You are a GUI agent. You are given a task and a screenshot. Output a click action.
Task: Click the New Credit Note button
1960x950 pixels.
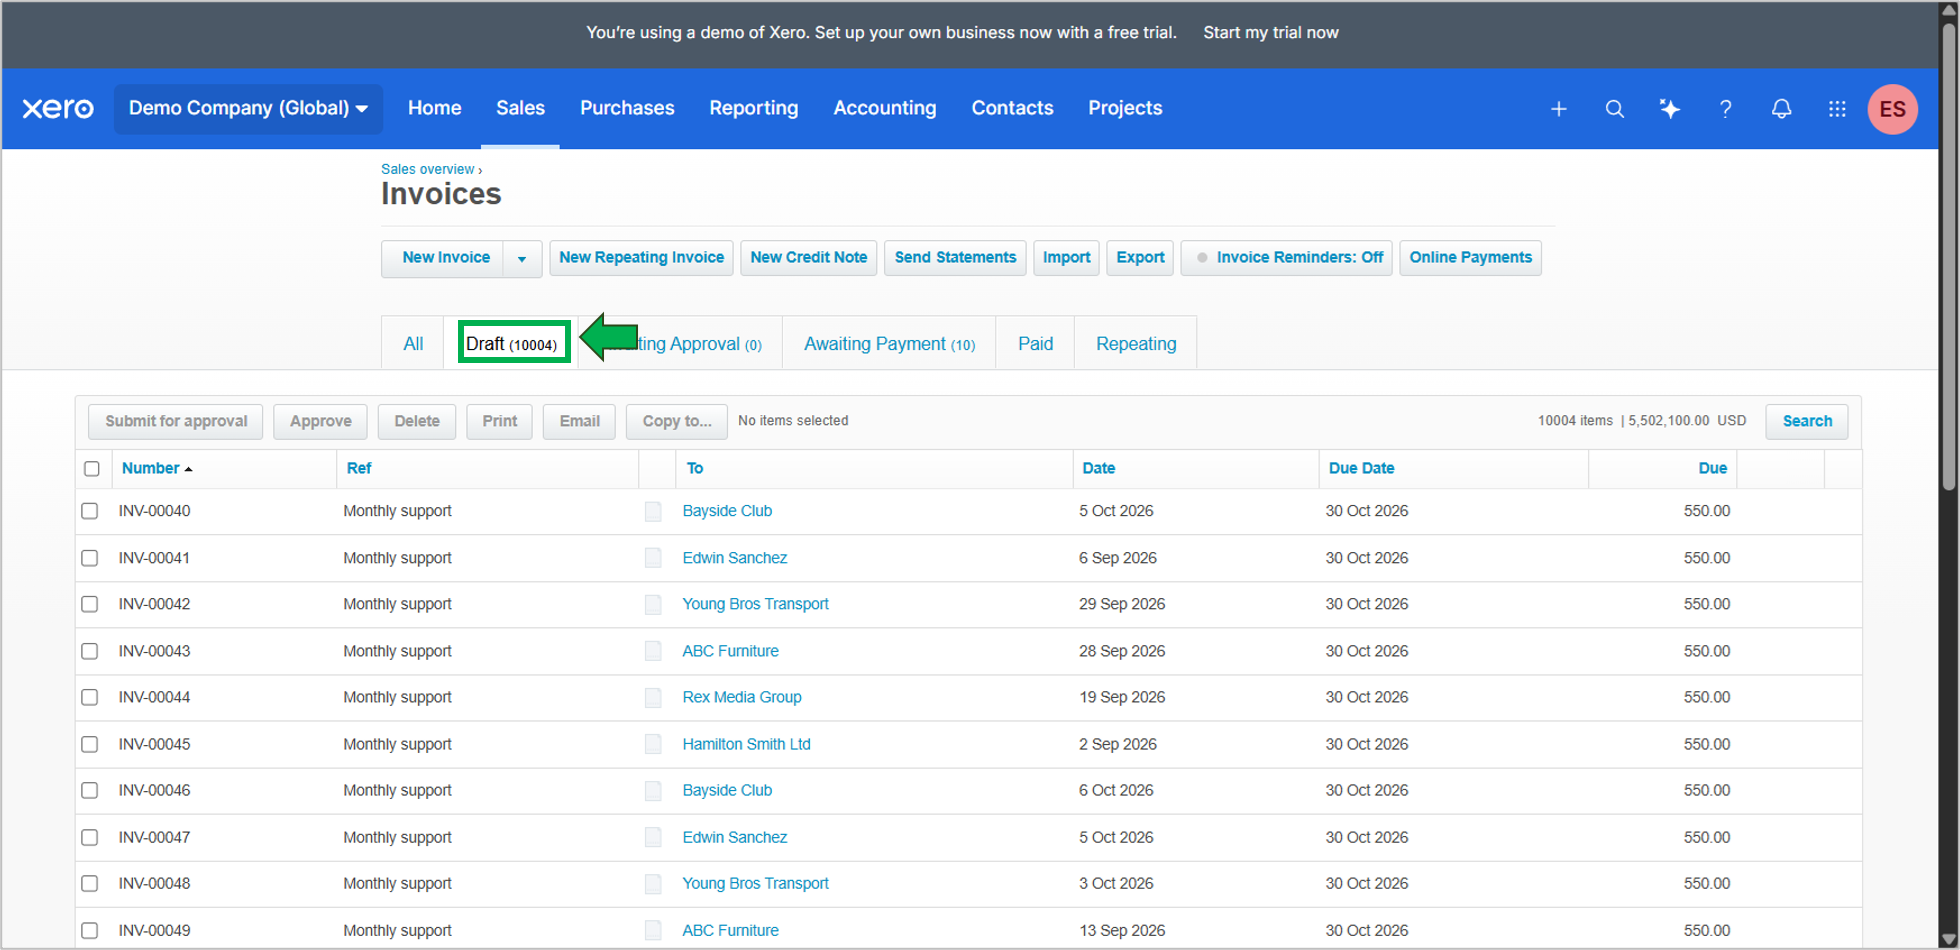point(808,258)
